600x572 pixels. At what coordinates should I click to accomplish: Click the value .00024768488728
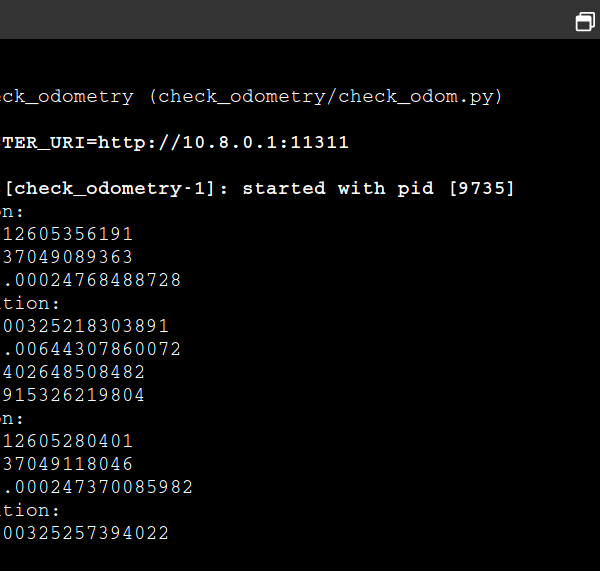pos(92,280)
